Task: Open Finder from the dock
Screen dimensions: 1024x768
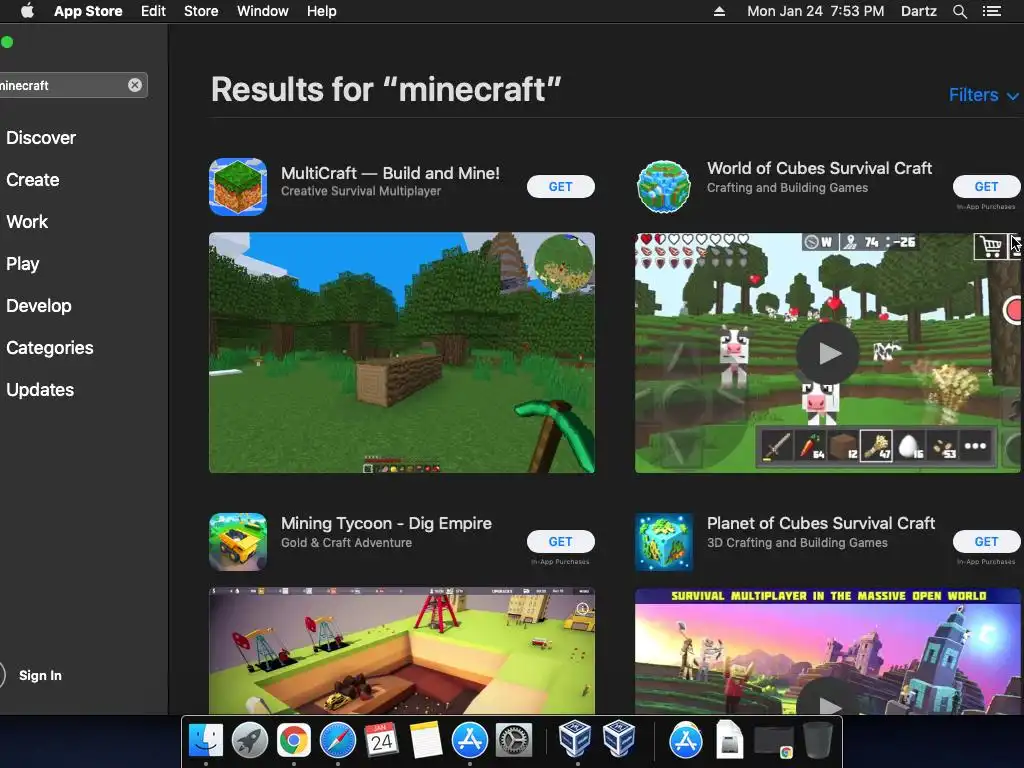Action: click(206, 740)
